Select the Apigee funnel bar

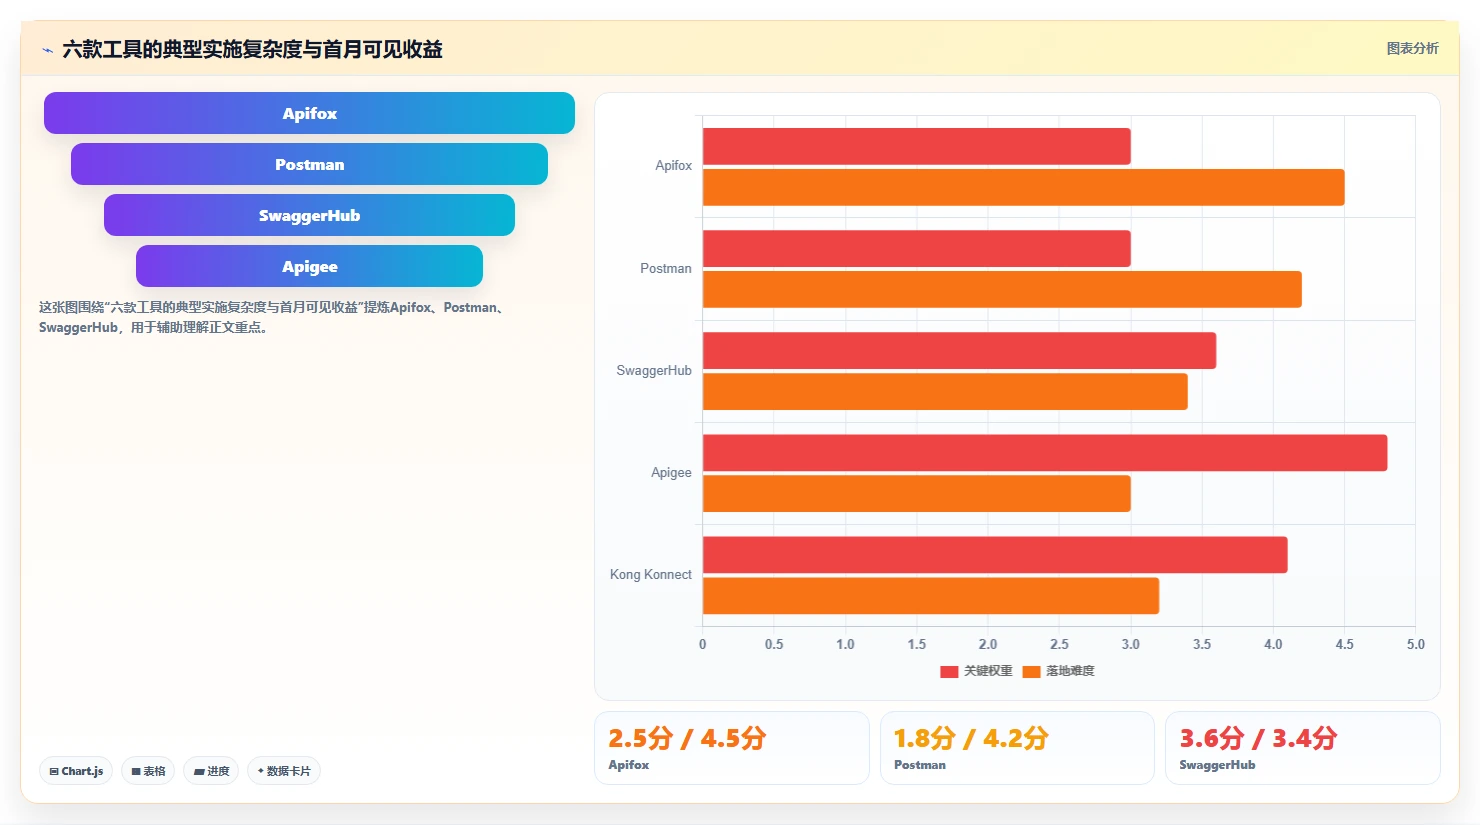(309, 266)
